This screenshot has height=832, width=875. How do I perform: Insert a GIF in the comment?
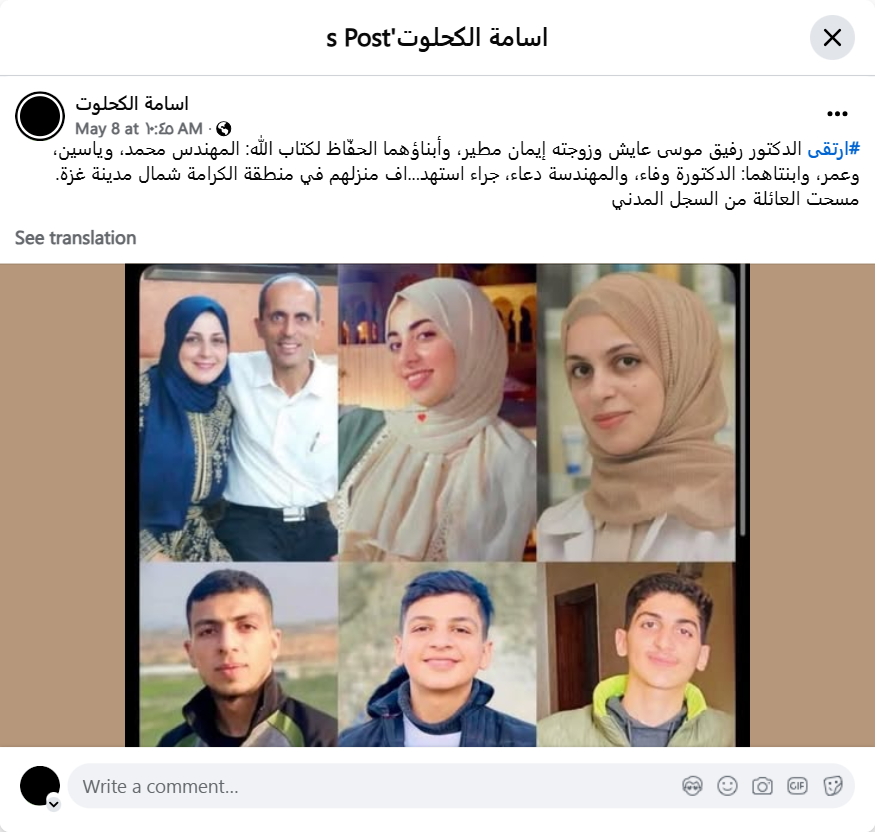coord(797,786)
